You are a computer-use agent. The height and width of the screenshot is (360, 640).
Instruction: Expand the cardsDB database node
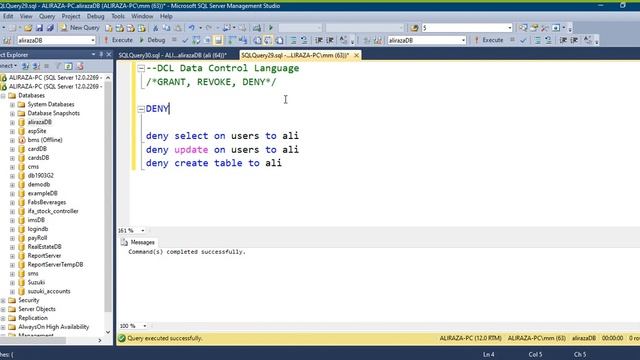[x=12, y=158]
